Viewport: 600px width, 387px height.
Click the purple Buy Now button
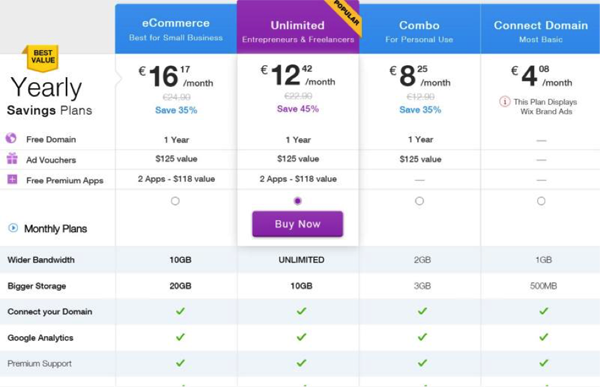pos(298,224)
